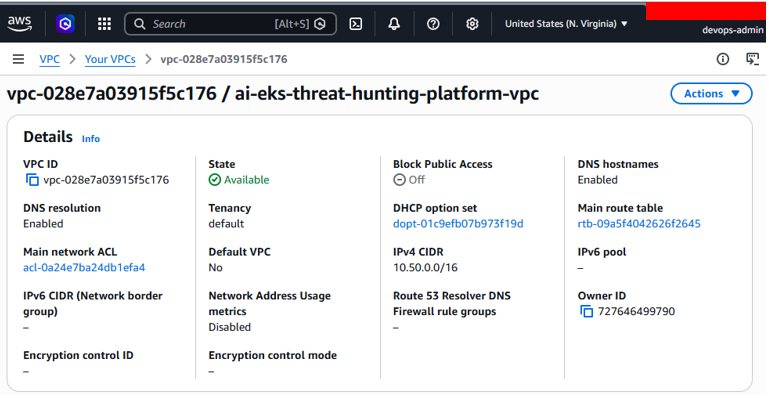Click the Amazon Q icon inside search bar

click(x=320, y=24)
